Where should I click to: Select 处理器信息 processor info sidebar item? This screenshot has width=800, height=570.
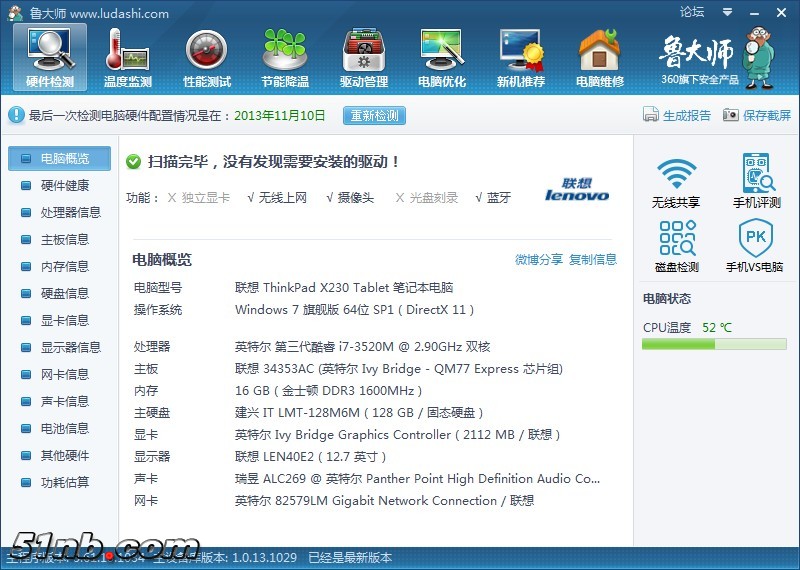(x=70, y=213)
